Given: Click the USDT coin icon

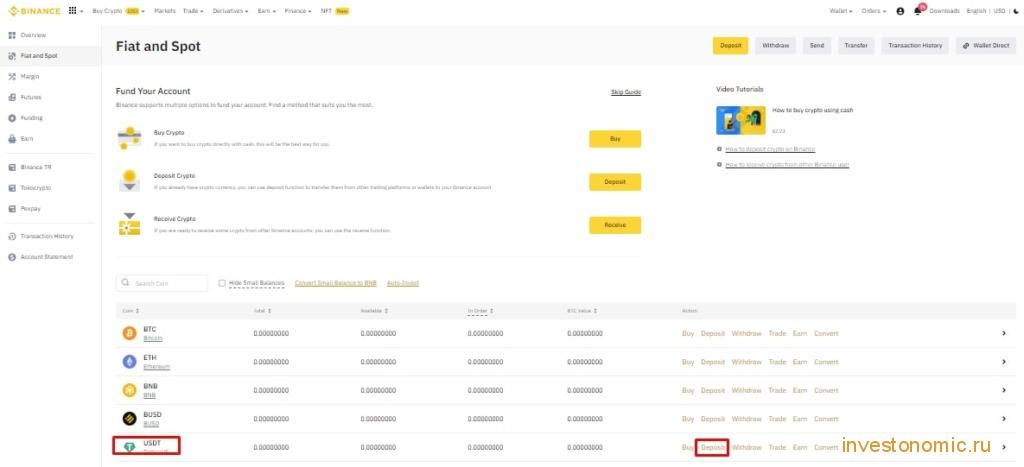Looking at the screenshot, I should tap(130, 447).
